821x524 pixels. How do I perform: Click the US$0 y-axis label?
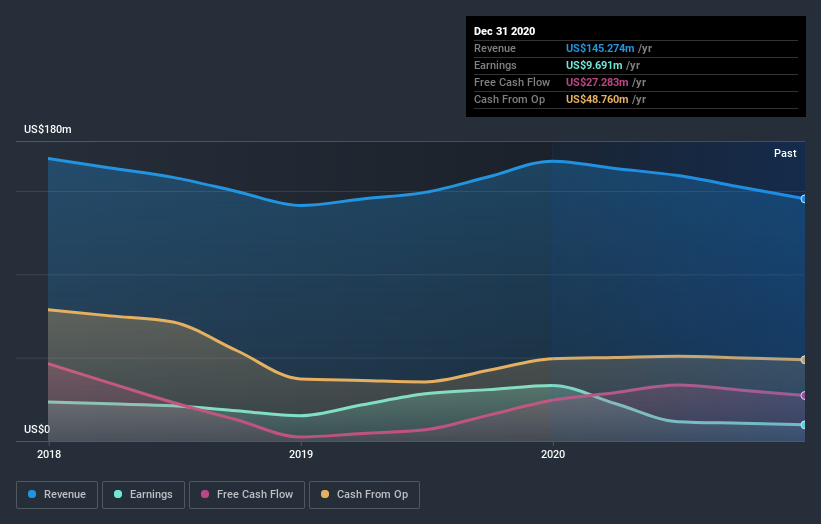point(37,429)
